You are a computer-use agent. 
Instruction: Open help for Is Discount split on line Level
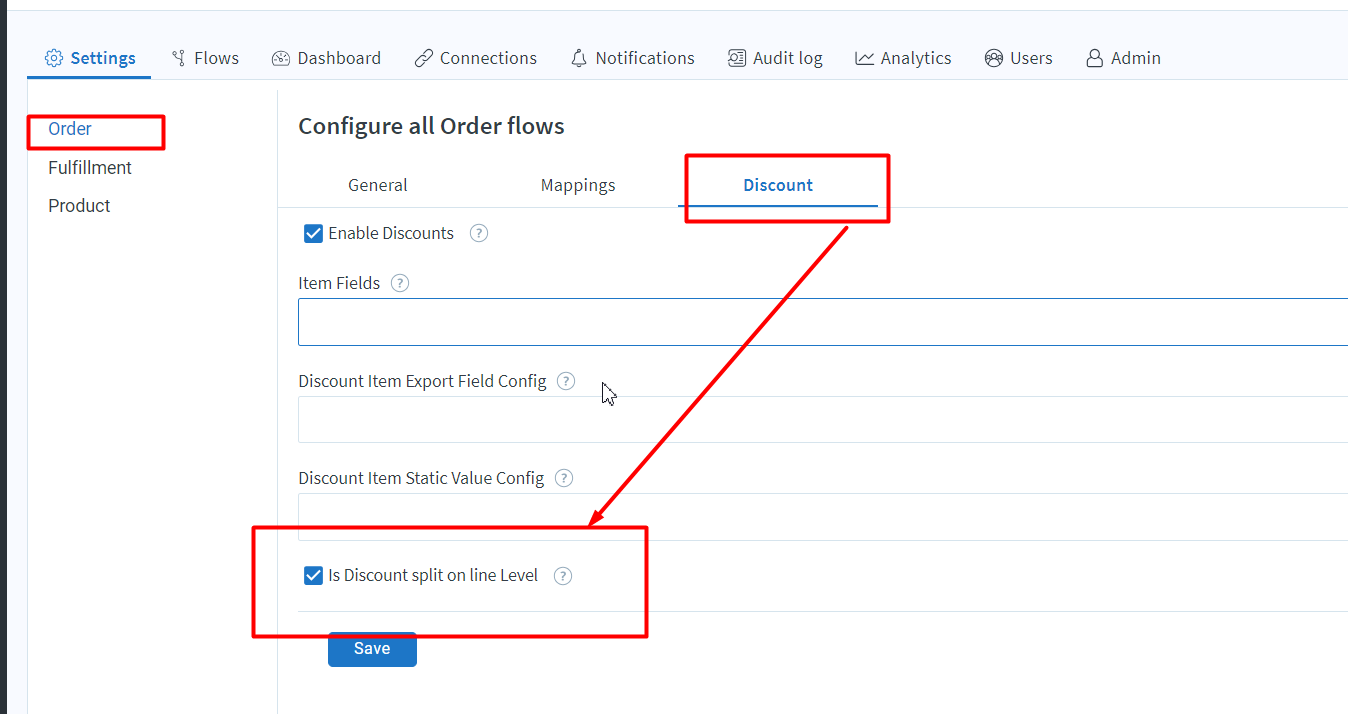[563, 576]
